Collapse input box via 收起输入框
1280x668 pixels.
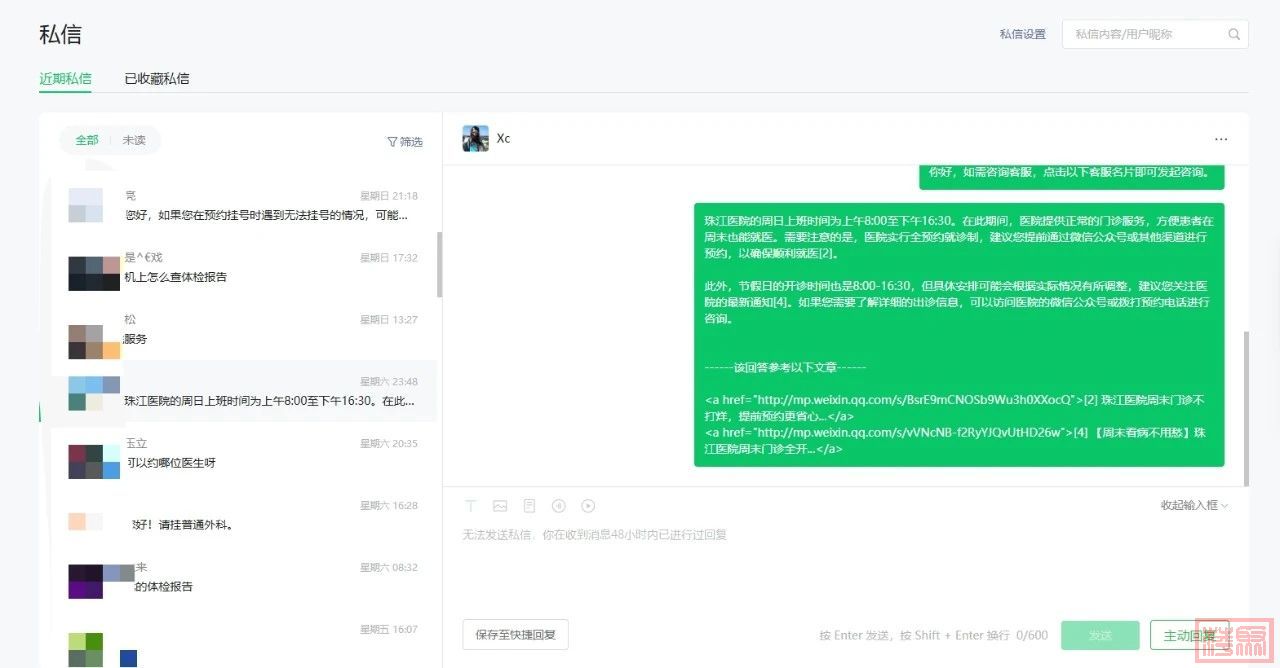(x=1194, y=506)
